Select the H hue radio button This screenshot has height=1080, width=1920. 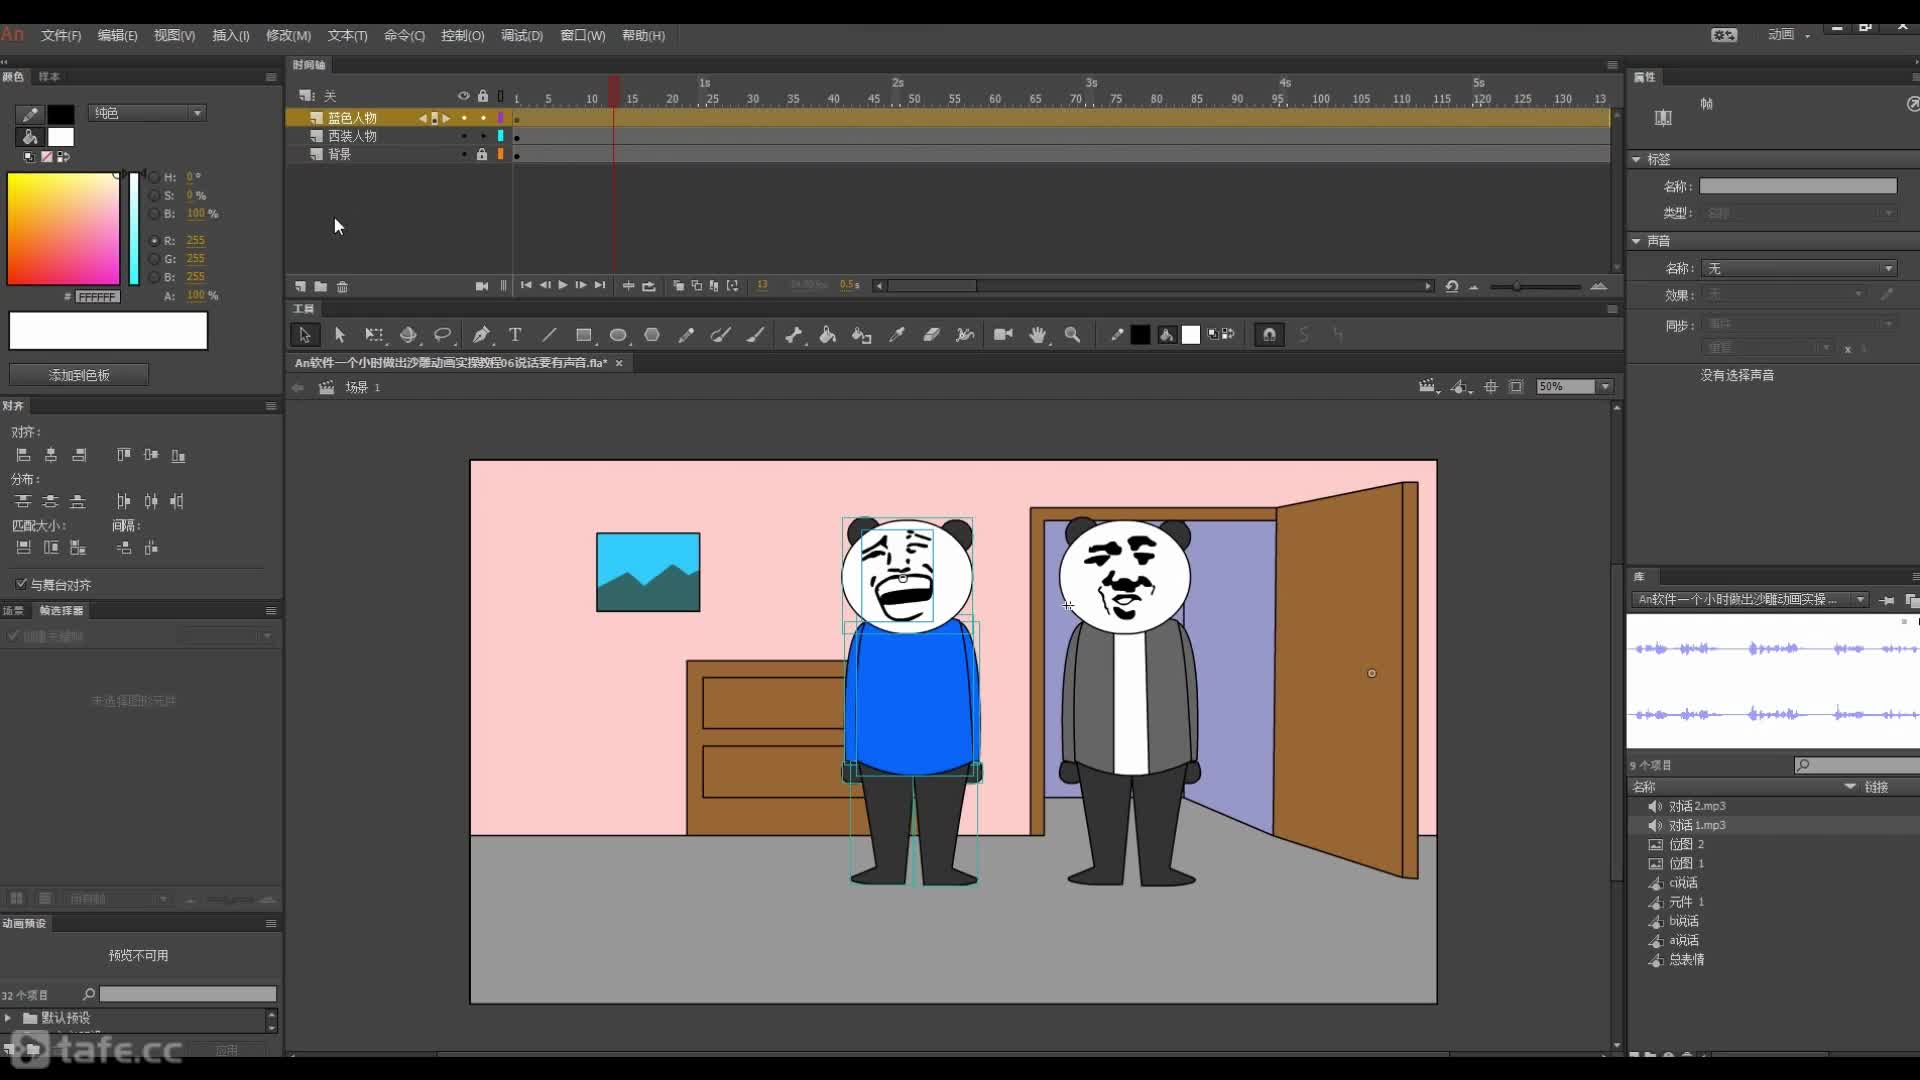(x=154, y=177)
